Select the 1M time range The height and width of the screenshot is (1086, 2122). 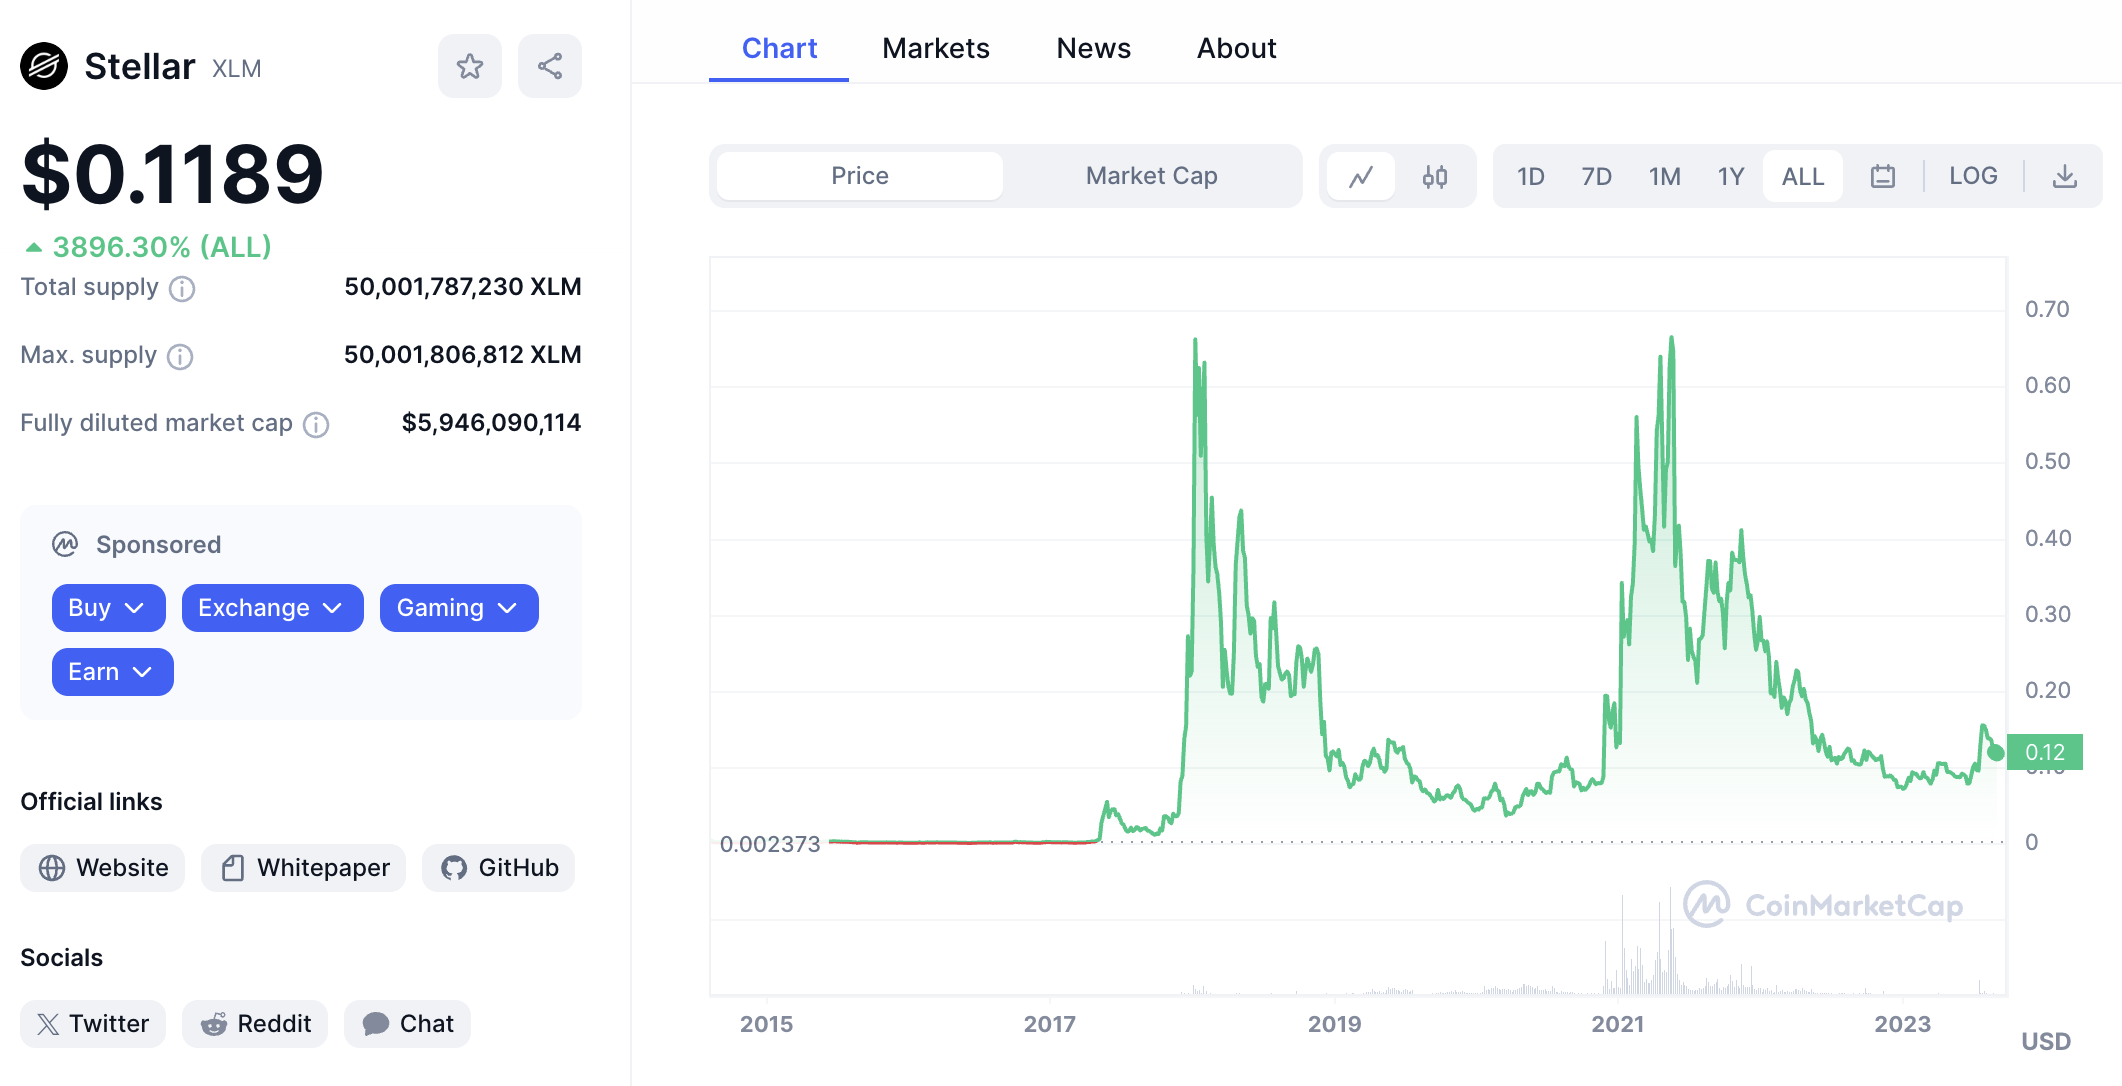click(1664, 177)
